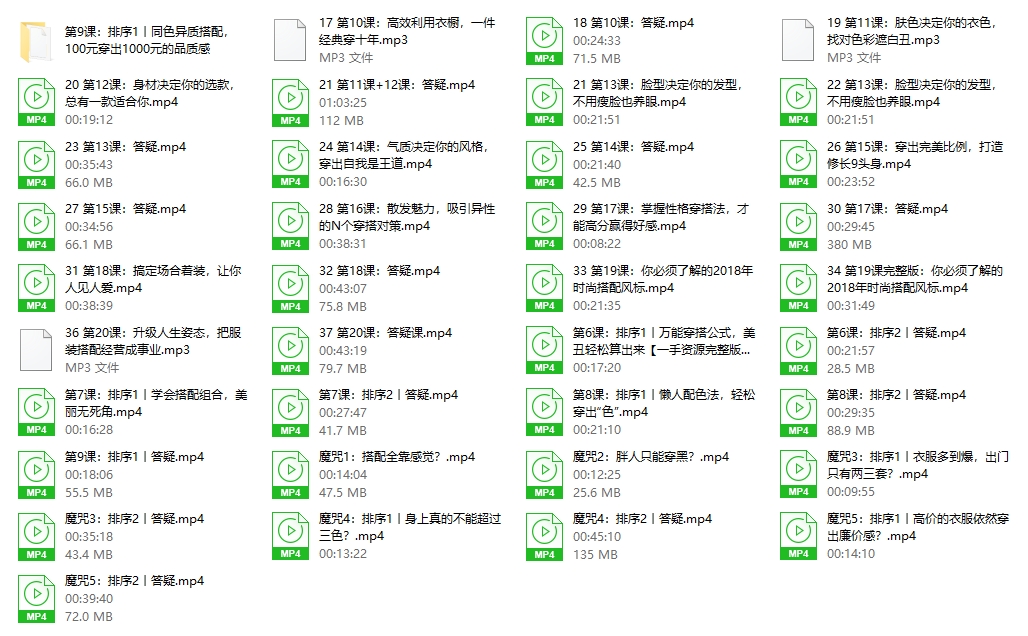Click file name 31 第18课 搞定场合着装
This screenshot has width=1028, height=636.
152,279
